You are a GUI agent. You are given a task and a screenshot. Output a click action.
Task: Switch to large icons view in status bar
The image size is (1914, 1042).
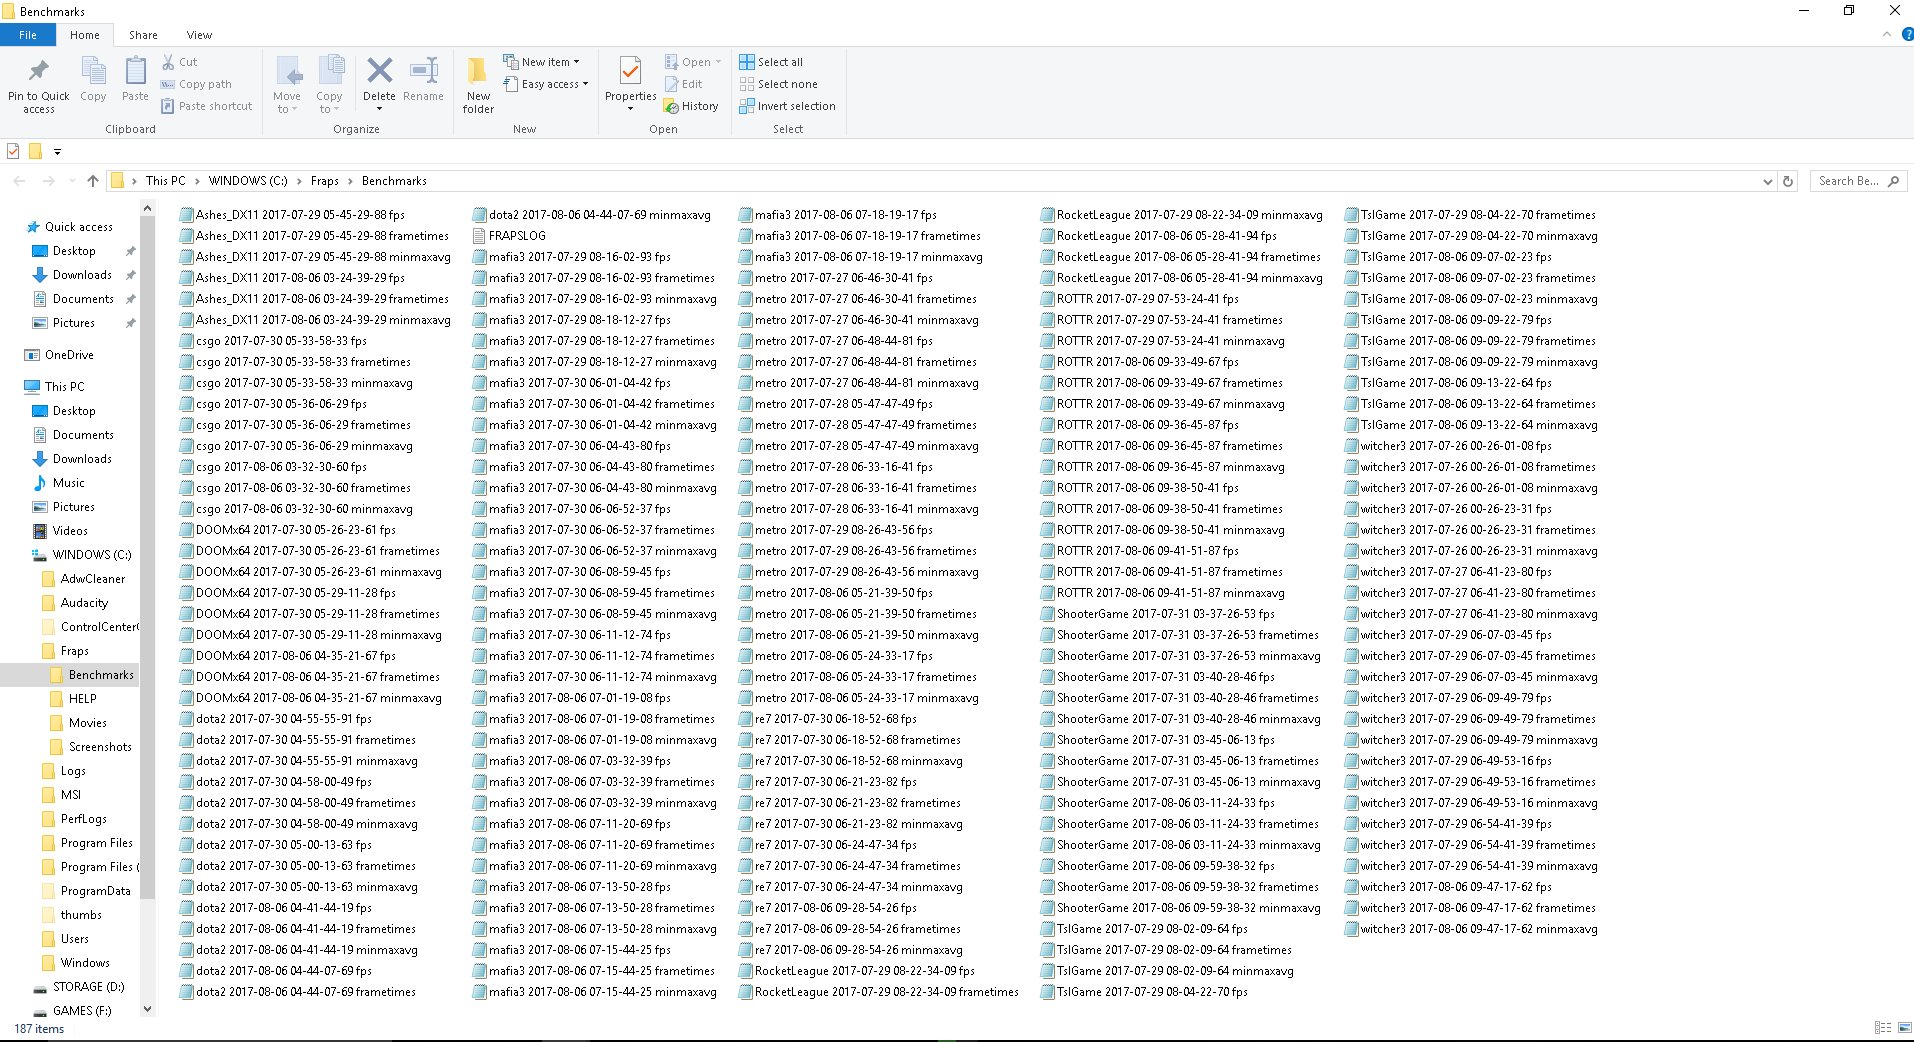click(1905, 1027)
